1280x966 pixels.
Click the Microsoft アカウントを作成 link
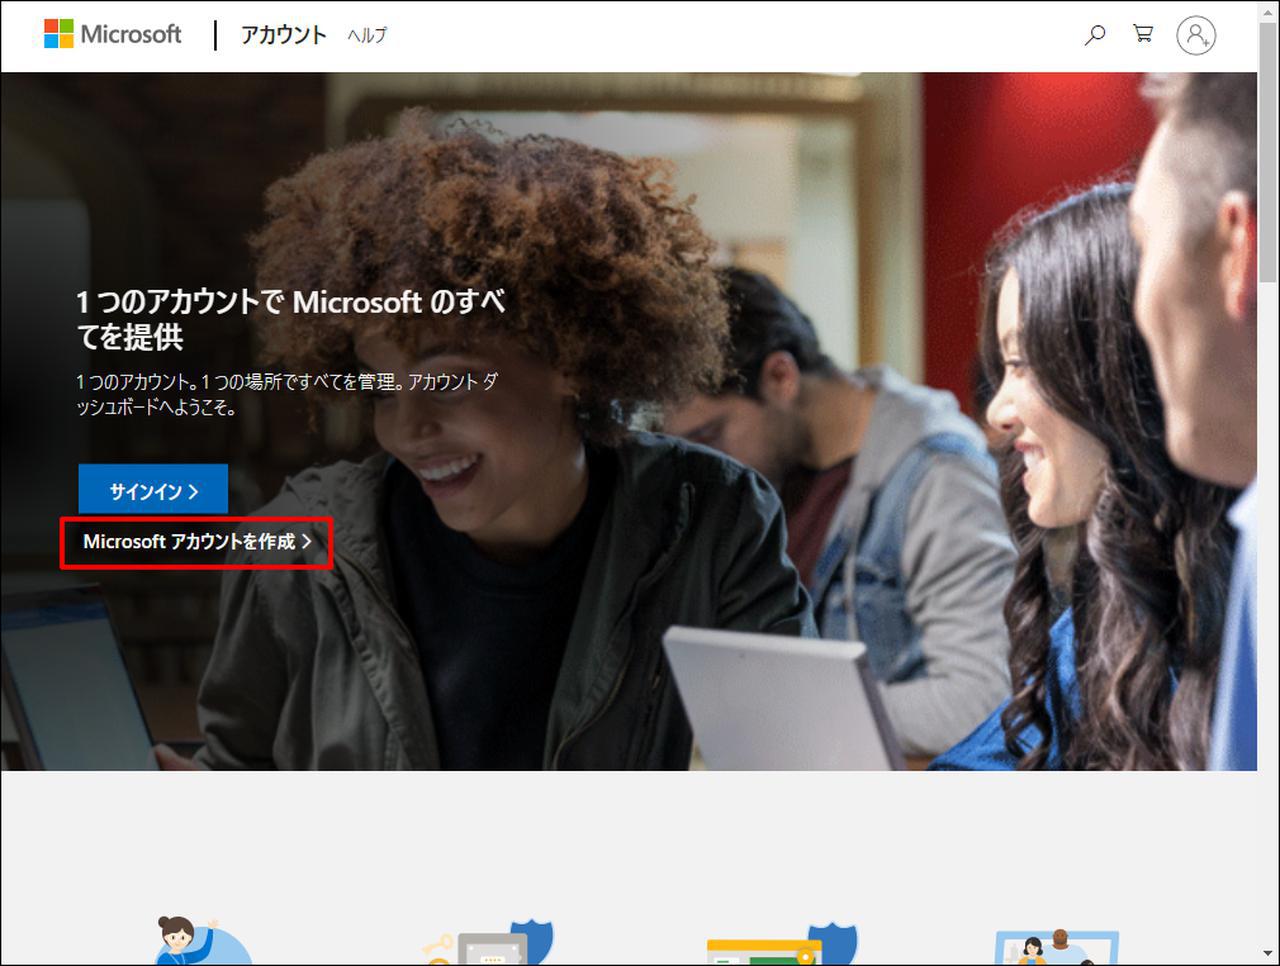[197, 542]
